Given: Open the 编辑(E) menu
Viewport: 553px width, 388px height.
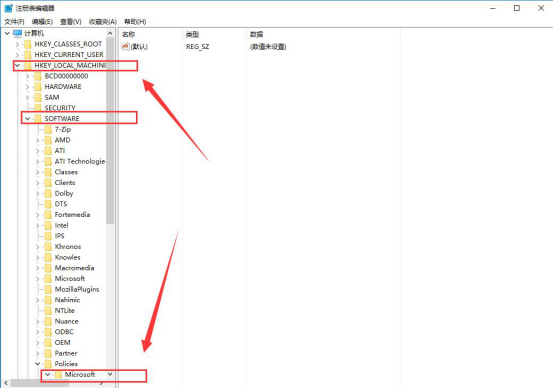Looking at the screenshot, I should click(x=42, y=22).
